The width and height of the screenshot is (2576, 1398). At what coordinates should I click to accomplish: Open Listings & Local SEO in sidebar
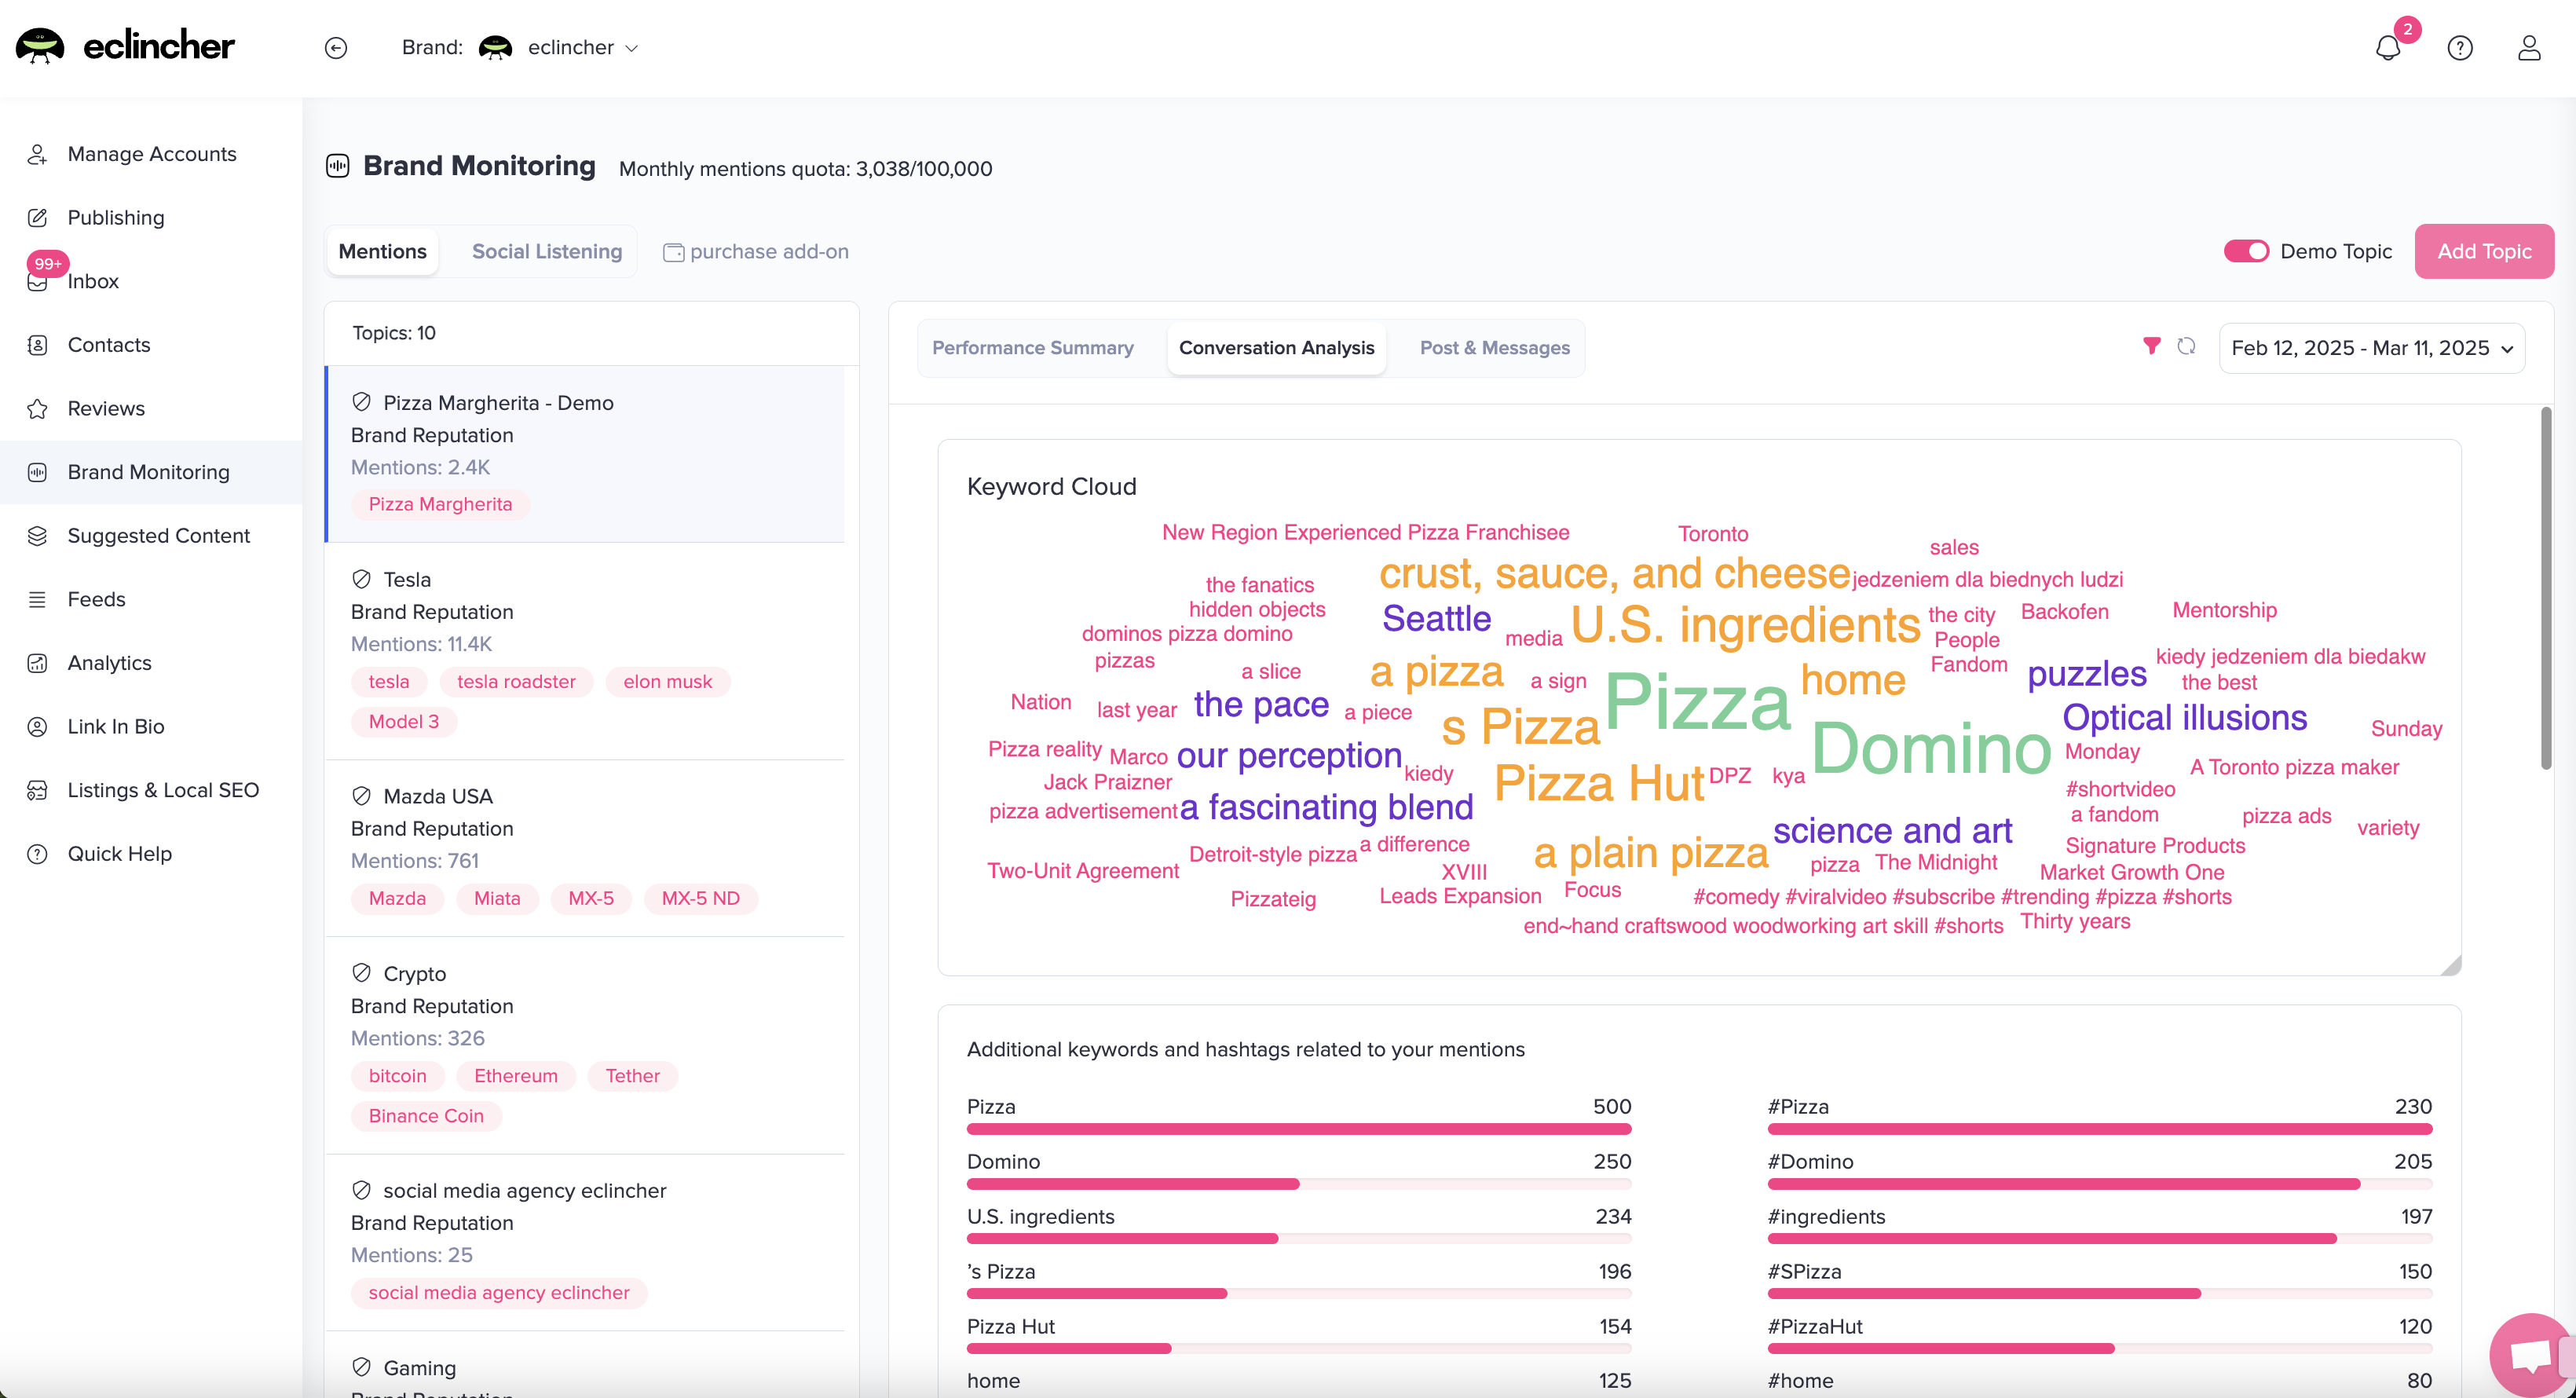(x=163, y=790)
